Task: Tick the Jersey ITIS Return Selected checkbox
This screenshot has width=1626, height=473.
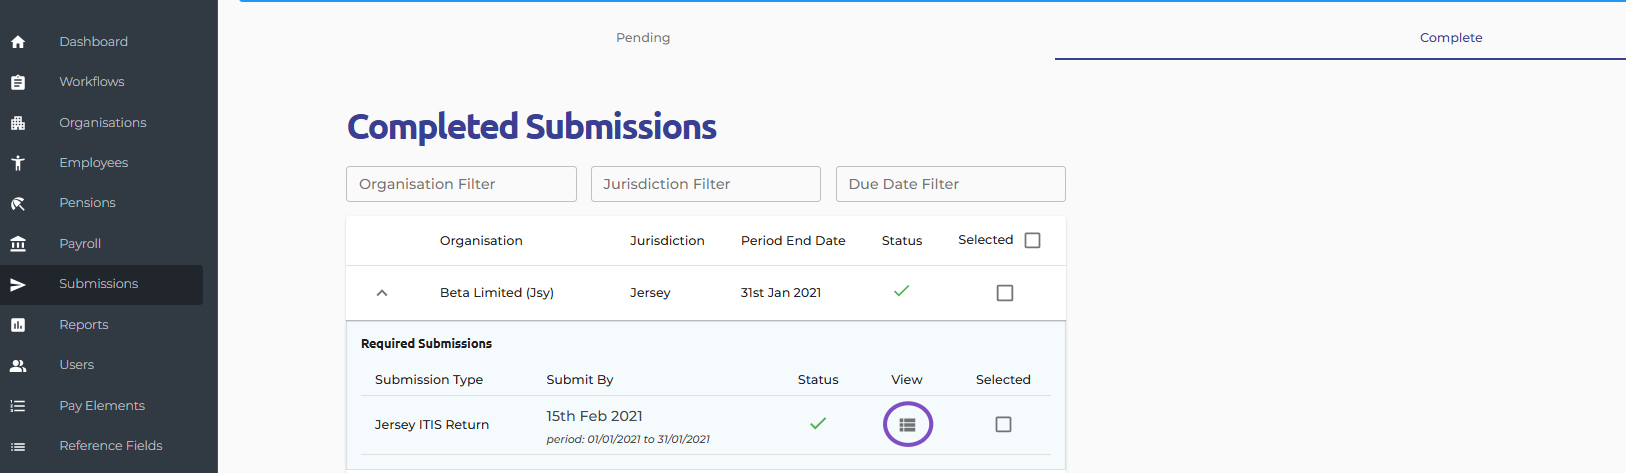Action: click(1003, 425)
